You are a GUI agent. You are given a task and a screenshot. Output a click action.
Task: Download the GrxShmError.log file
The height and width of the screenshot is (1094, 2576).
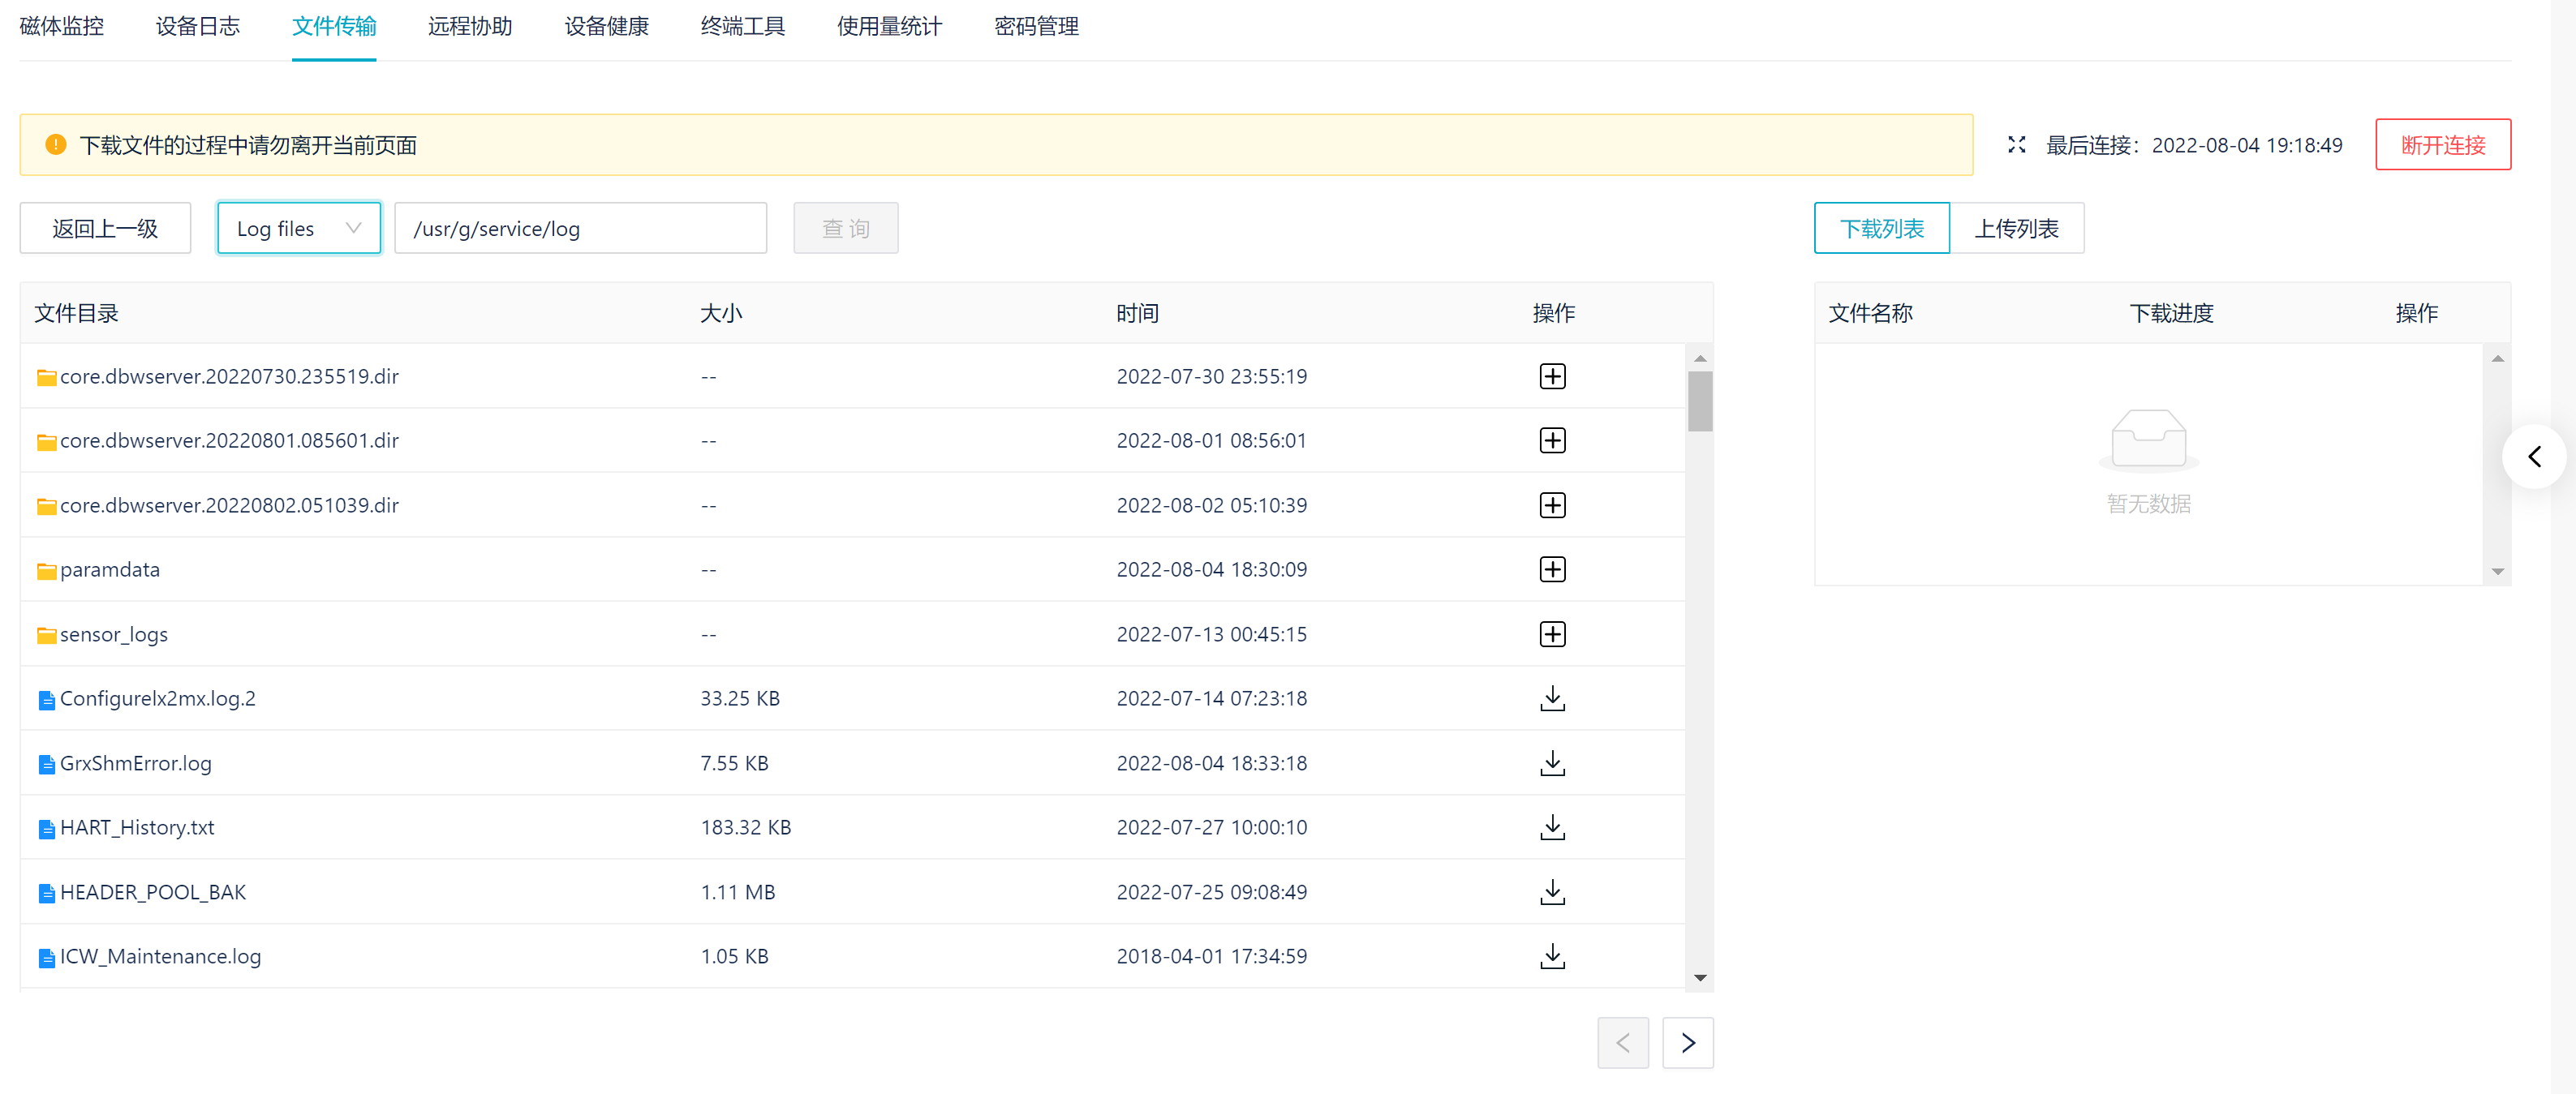(1552, 763)
